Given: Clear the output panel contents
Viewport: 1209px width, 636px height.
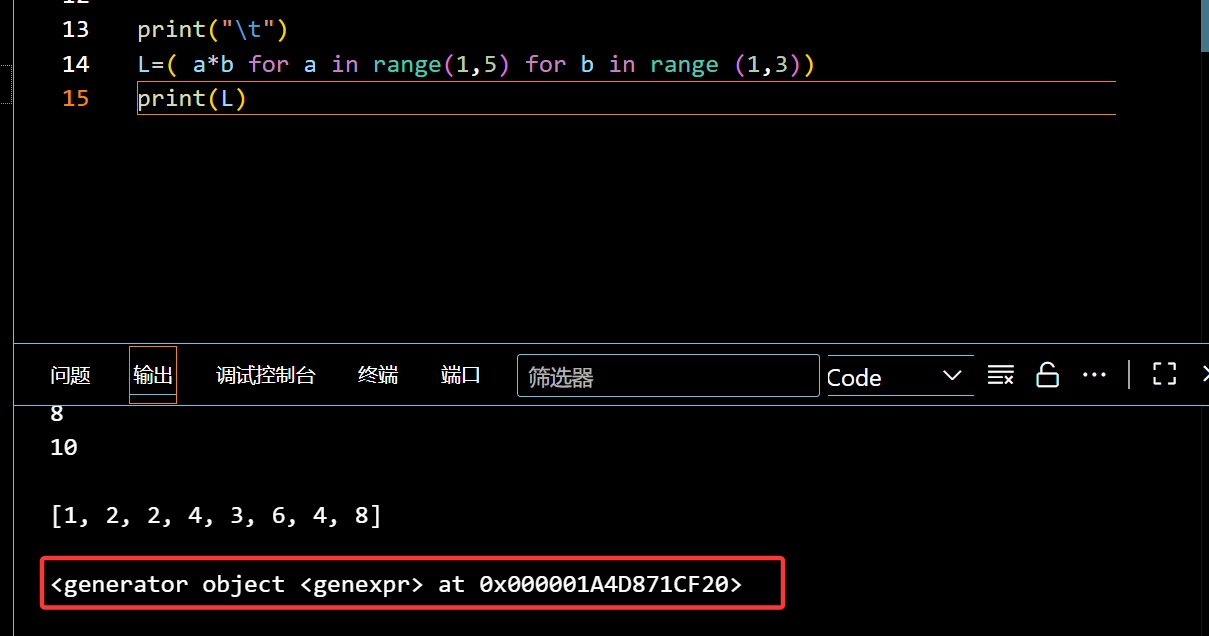Looking at the screenshot, I should (x=1000, y=376).
